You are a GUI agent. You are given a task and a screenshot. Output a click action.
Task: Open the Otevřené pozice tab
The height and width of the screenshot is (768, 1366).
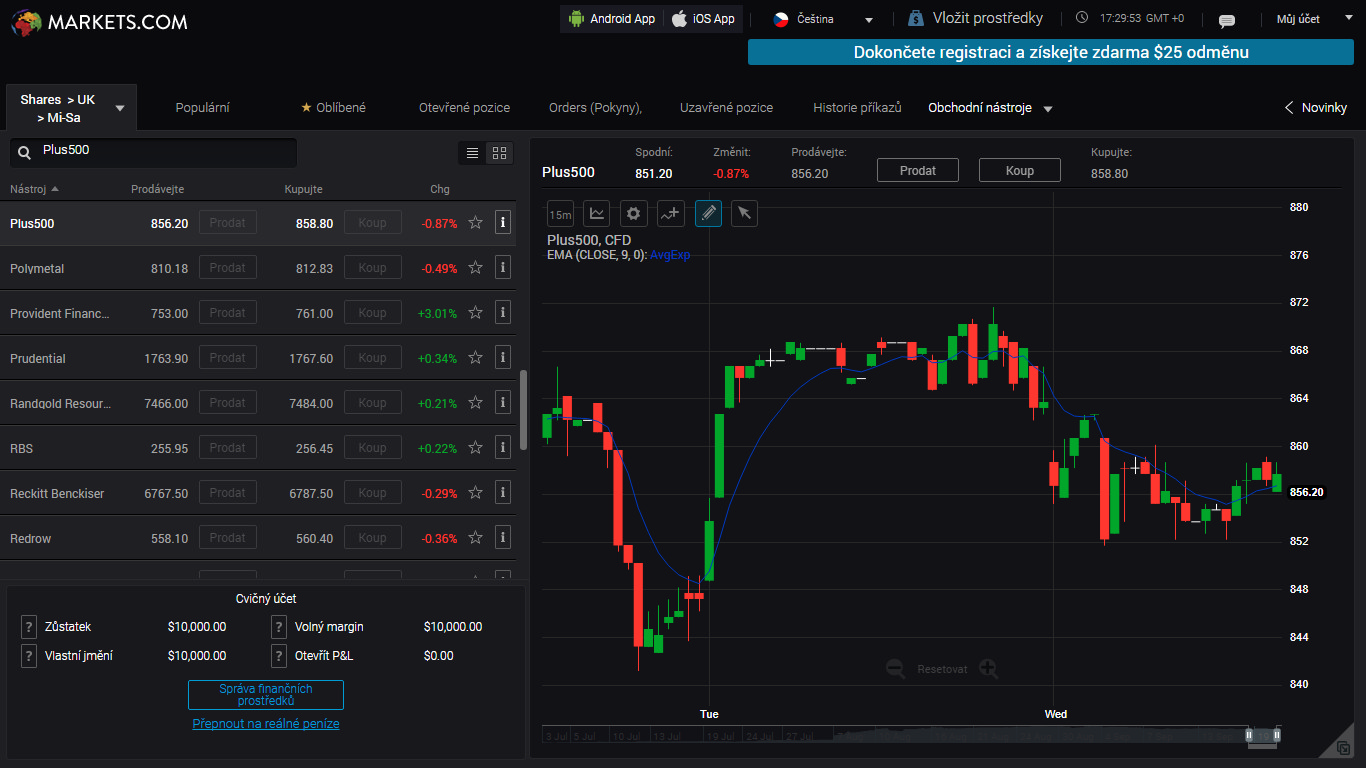pos(464,108)
